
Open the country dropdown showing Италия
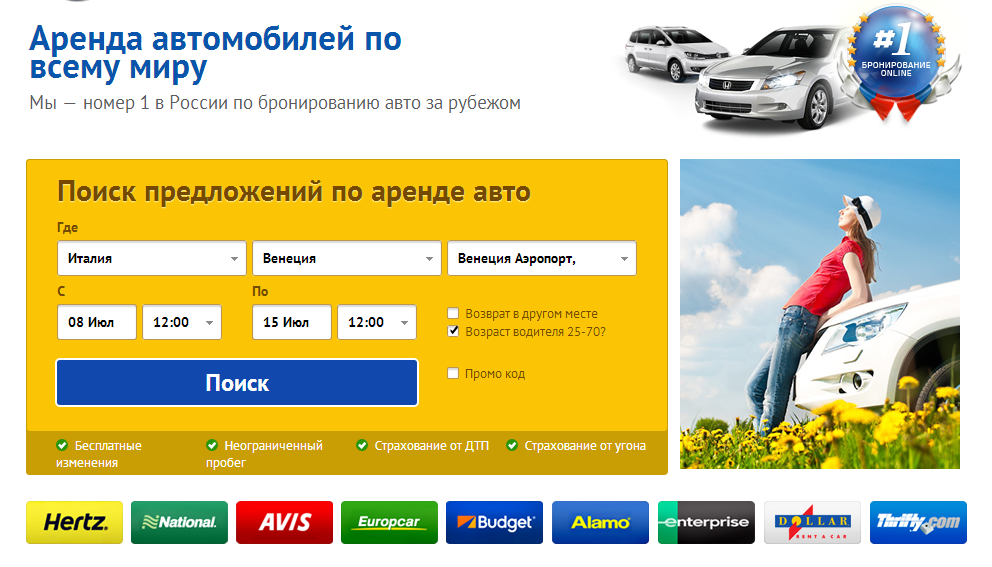pyautogui.click(x=152, y=258)
